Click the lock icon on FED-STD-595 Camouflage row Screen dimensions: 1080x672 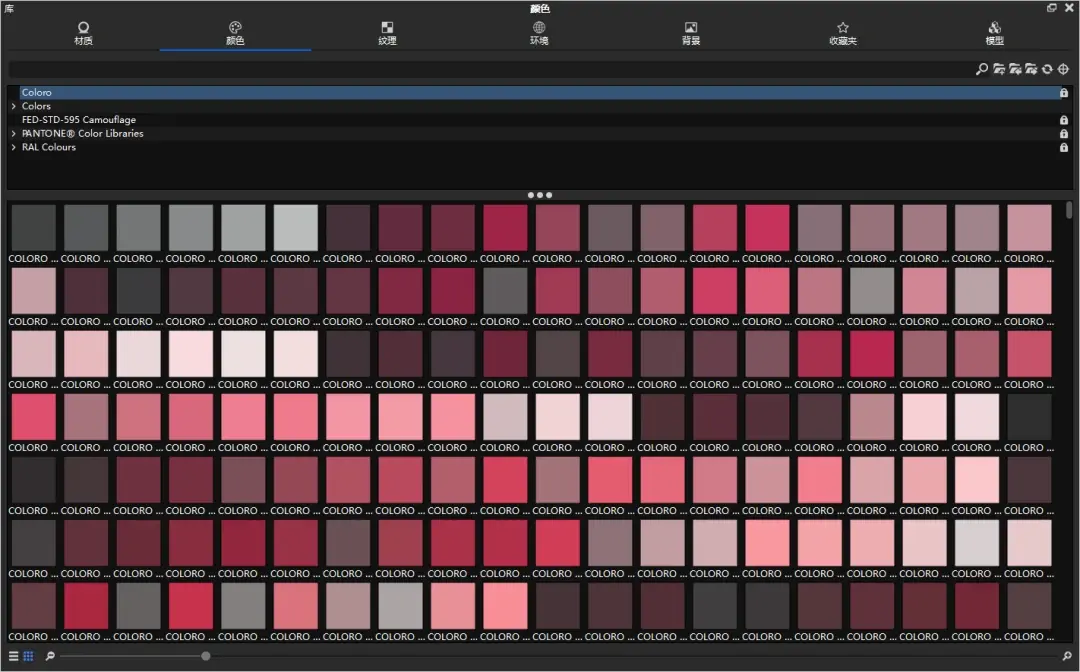pyautogui.click(x=1064, y=120)
